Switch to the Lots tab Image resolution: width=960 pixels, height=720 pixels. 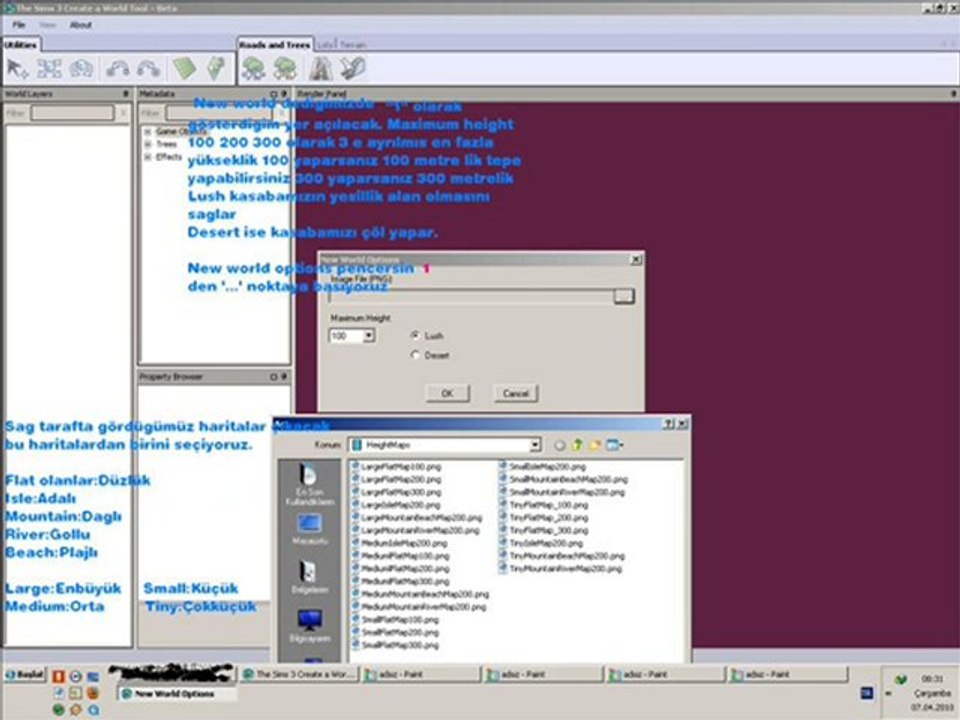(x=325, y=45)
